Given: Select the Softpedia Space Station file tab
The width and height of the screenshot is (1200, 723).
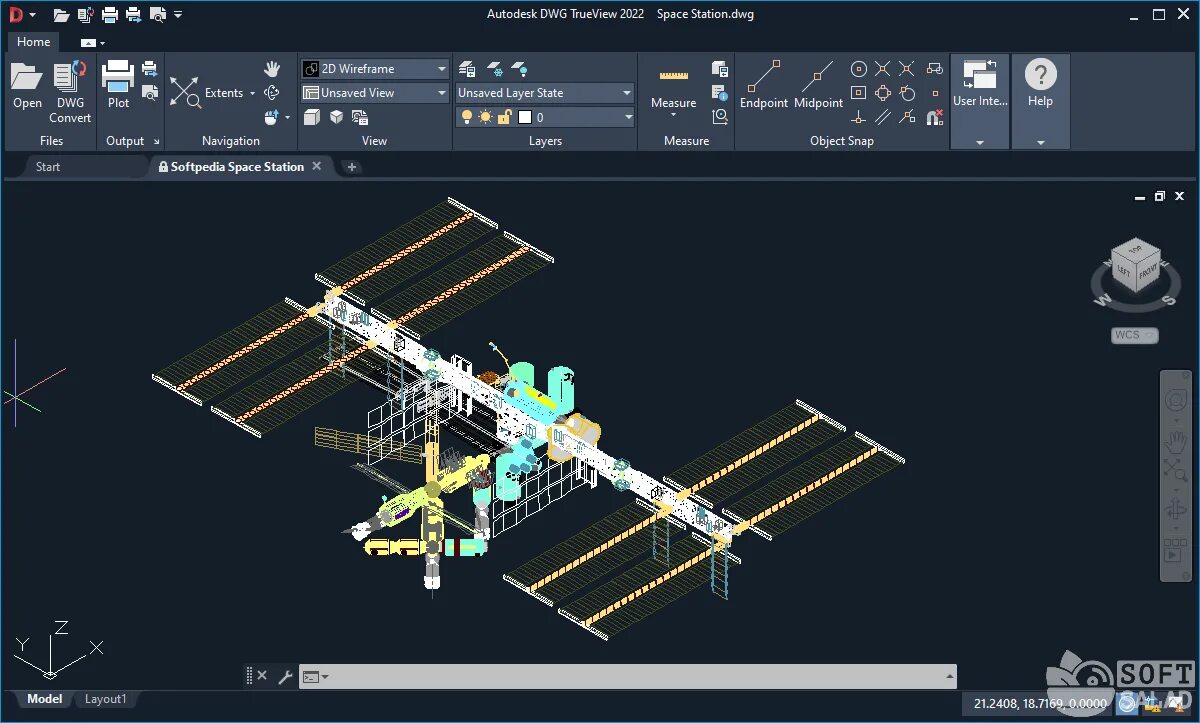Looking at the screenshot, I should click(236, 167).
